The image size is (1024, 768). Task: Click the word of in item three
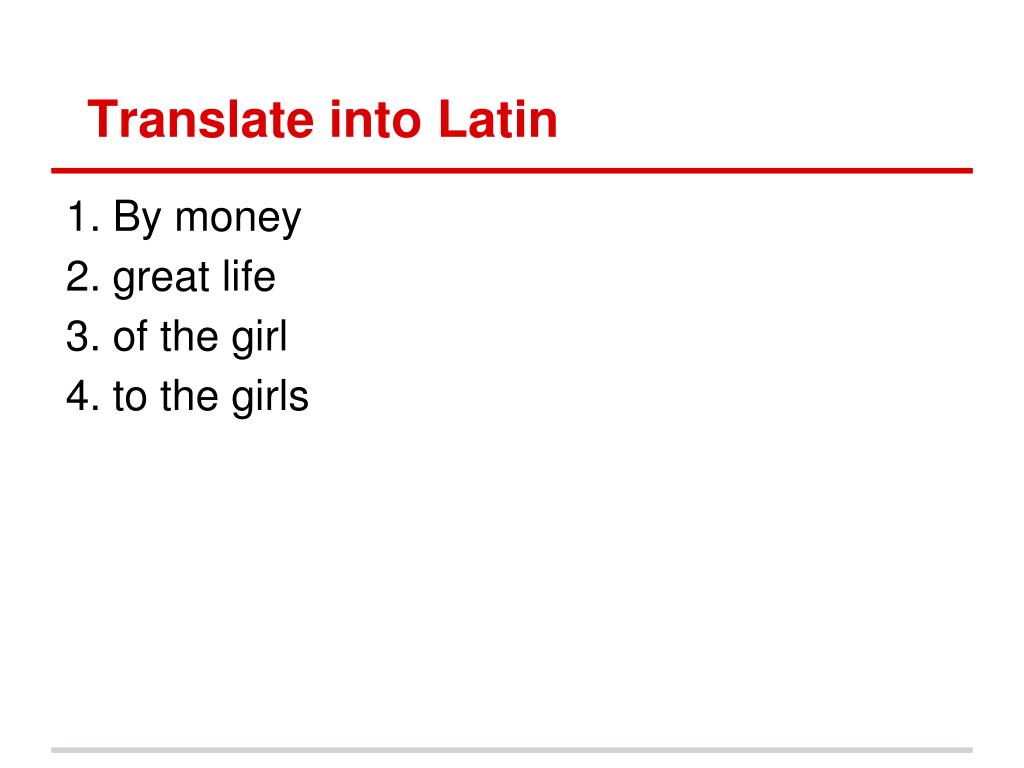click(x=130, y=336)
